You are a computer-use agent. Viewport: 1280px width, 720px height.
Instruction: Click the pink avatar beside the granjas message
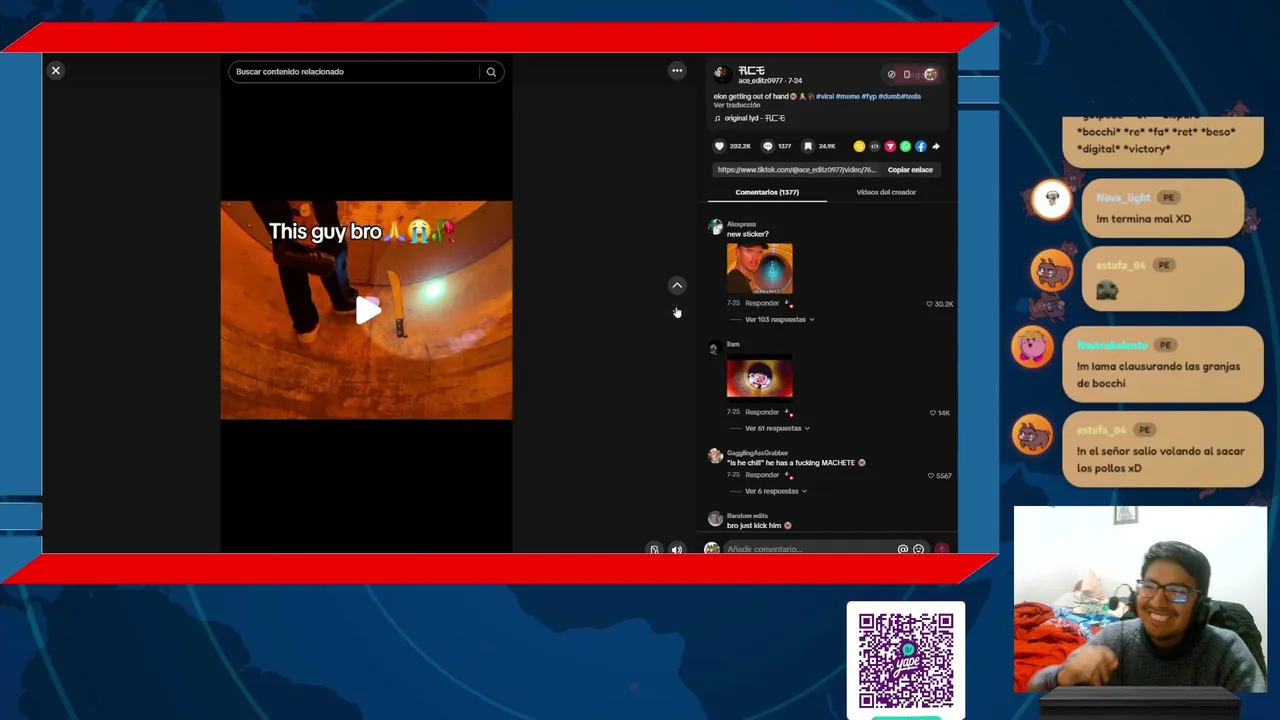(x=1032, y=348)
